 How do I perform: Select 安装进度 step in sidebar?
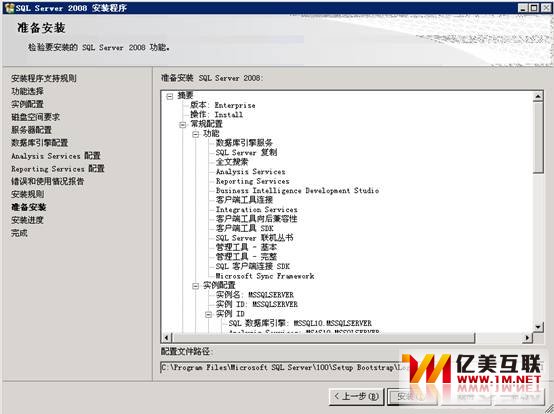coord(28,220)
